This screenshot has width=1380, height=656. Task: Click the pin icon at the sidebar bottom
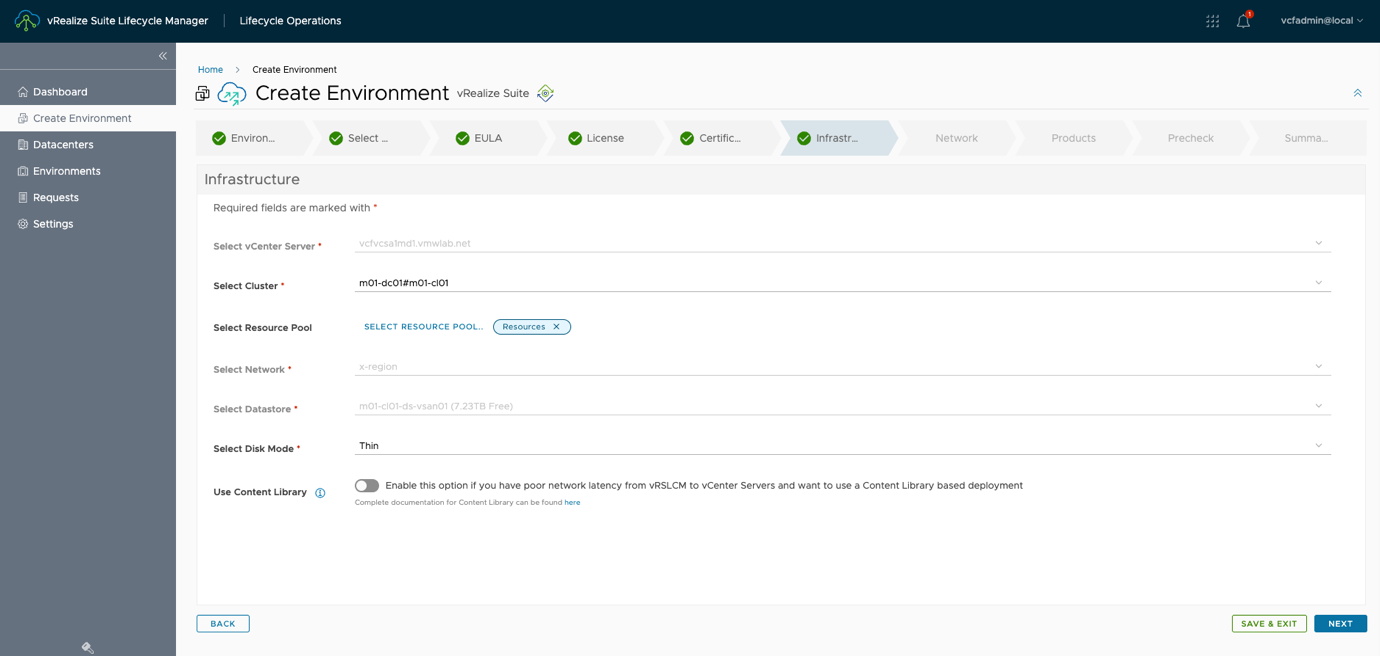coord(88,648)
